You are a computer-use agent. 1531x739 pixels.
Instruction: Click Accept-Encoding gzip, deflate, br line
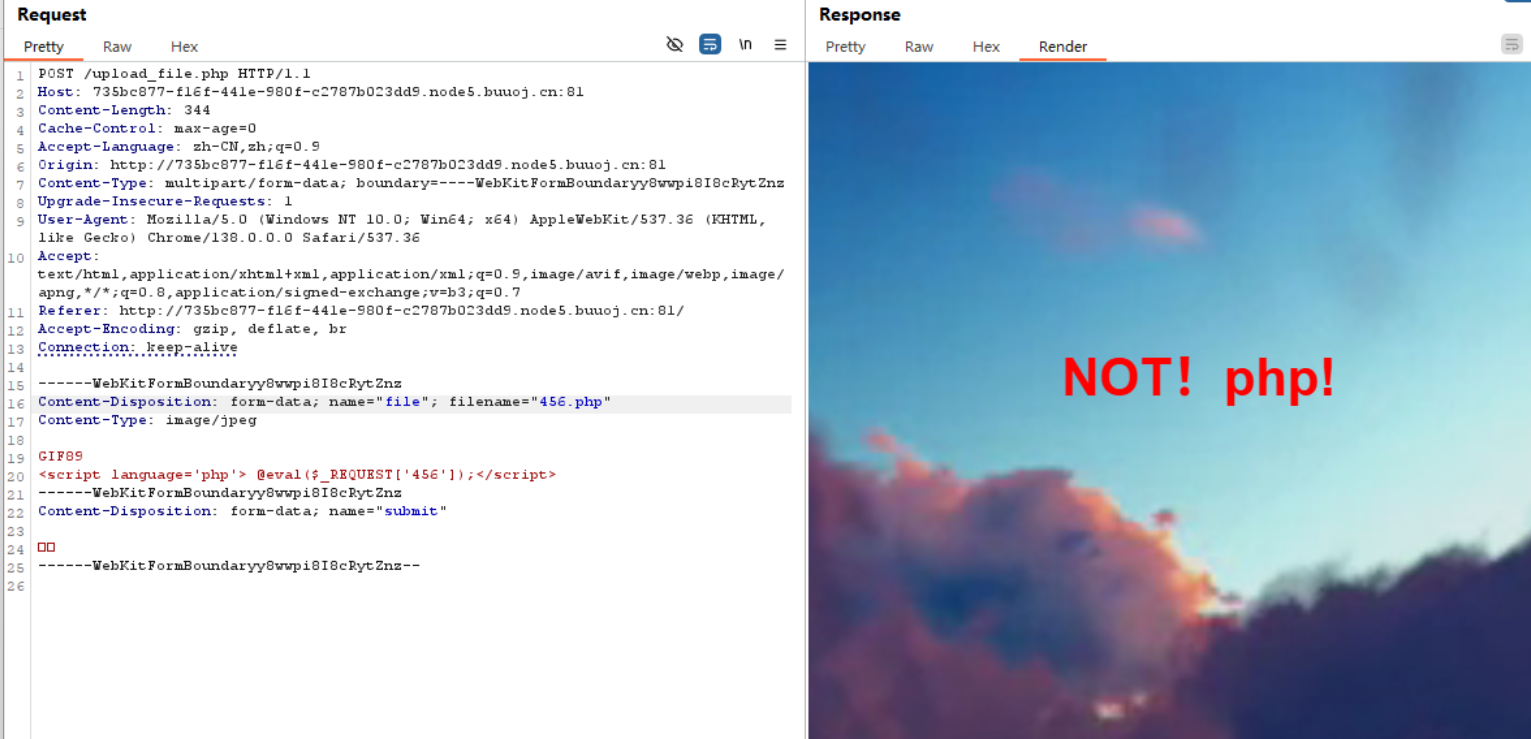point(192,329)
